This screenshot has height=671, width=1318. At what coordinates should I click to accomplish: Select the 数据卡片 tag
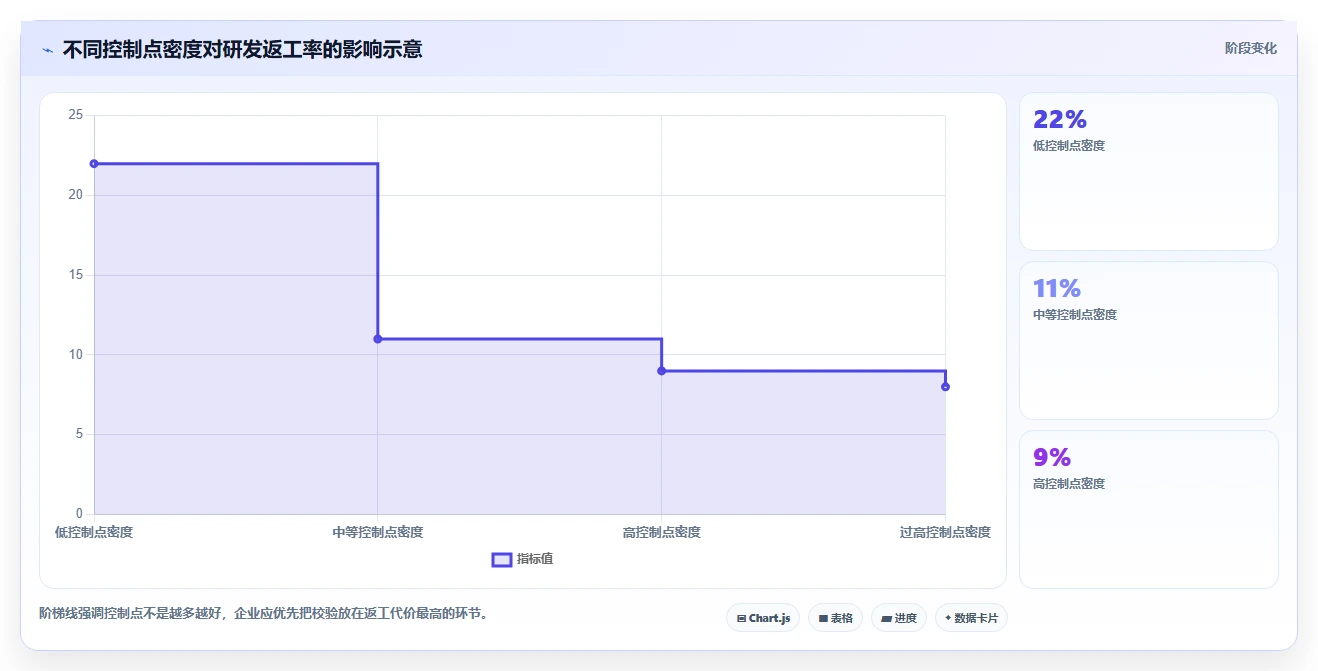(971, 618)
